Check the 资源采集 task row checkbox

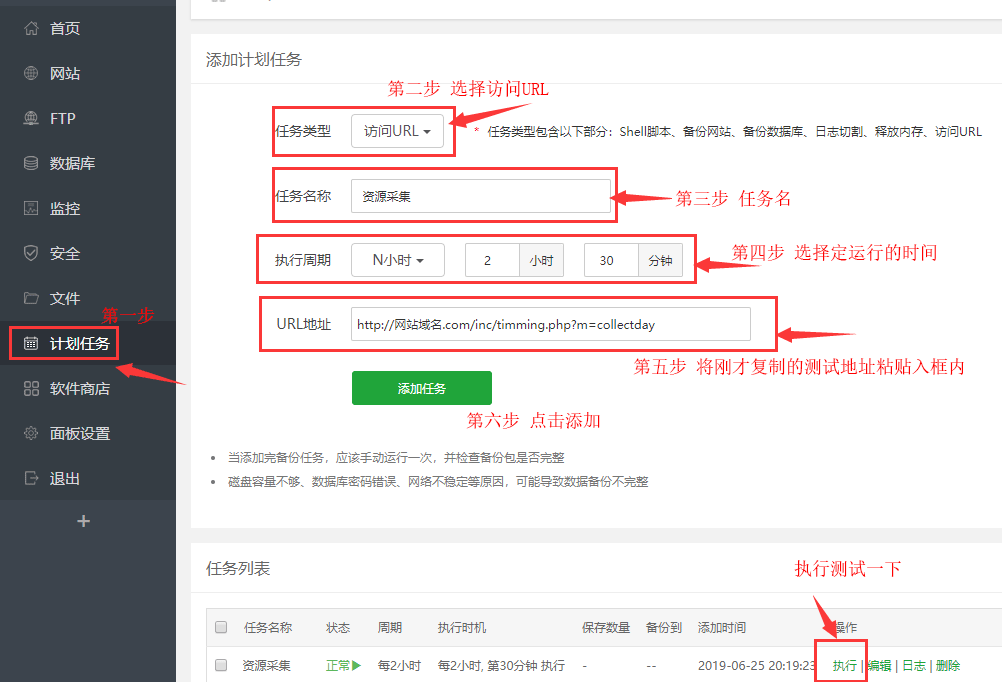221,665
